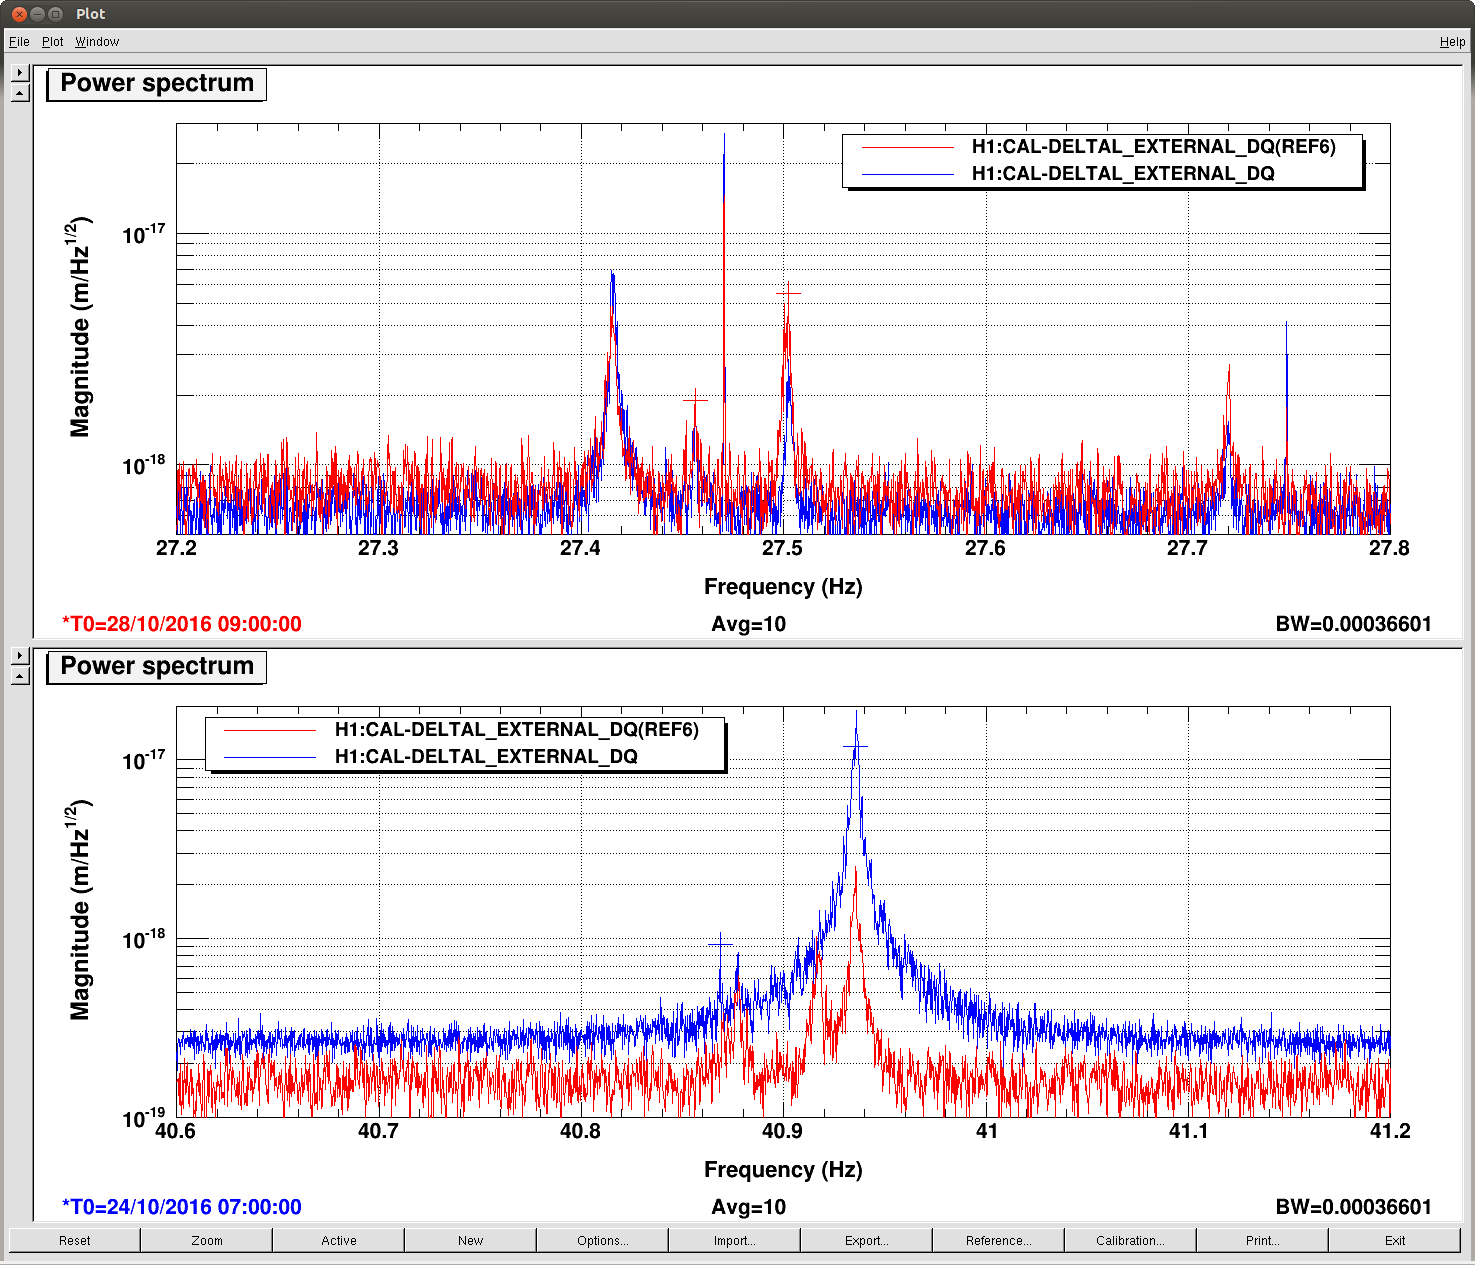Open the Reference... dialog

[x=999, y=1240]
